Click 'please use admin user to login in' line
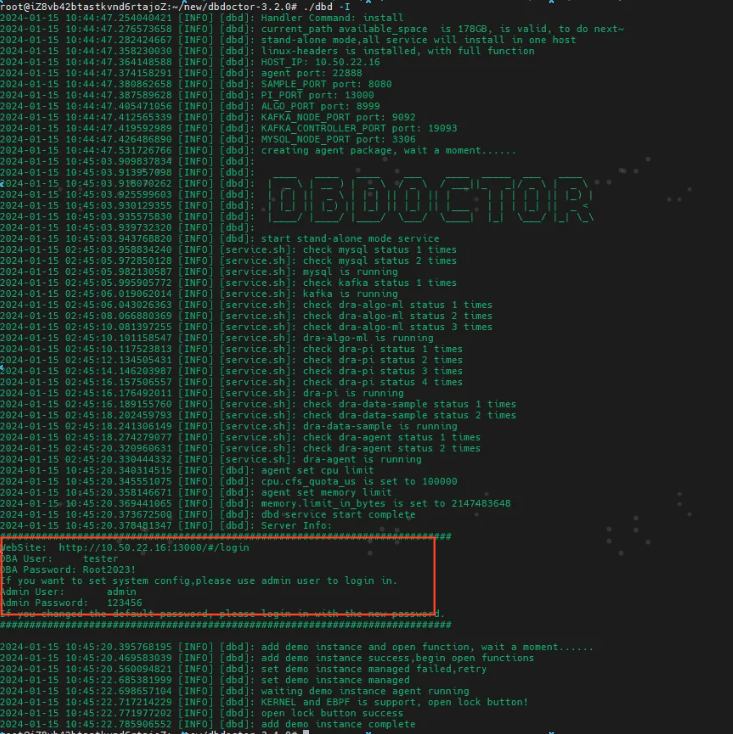The image size is (733, 734). coord(296,581)
